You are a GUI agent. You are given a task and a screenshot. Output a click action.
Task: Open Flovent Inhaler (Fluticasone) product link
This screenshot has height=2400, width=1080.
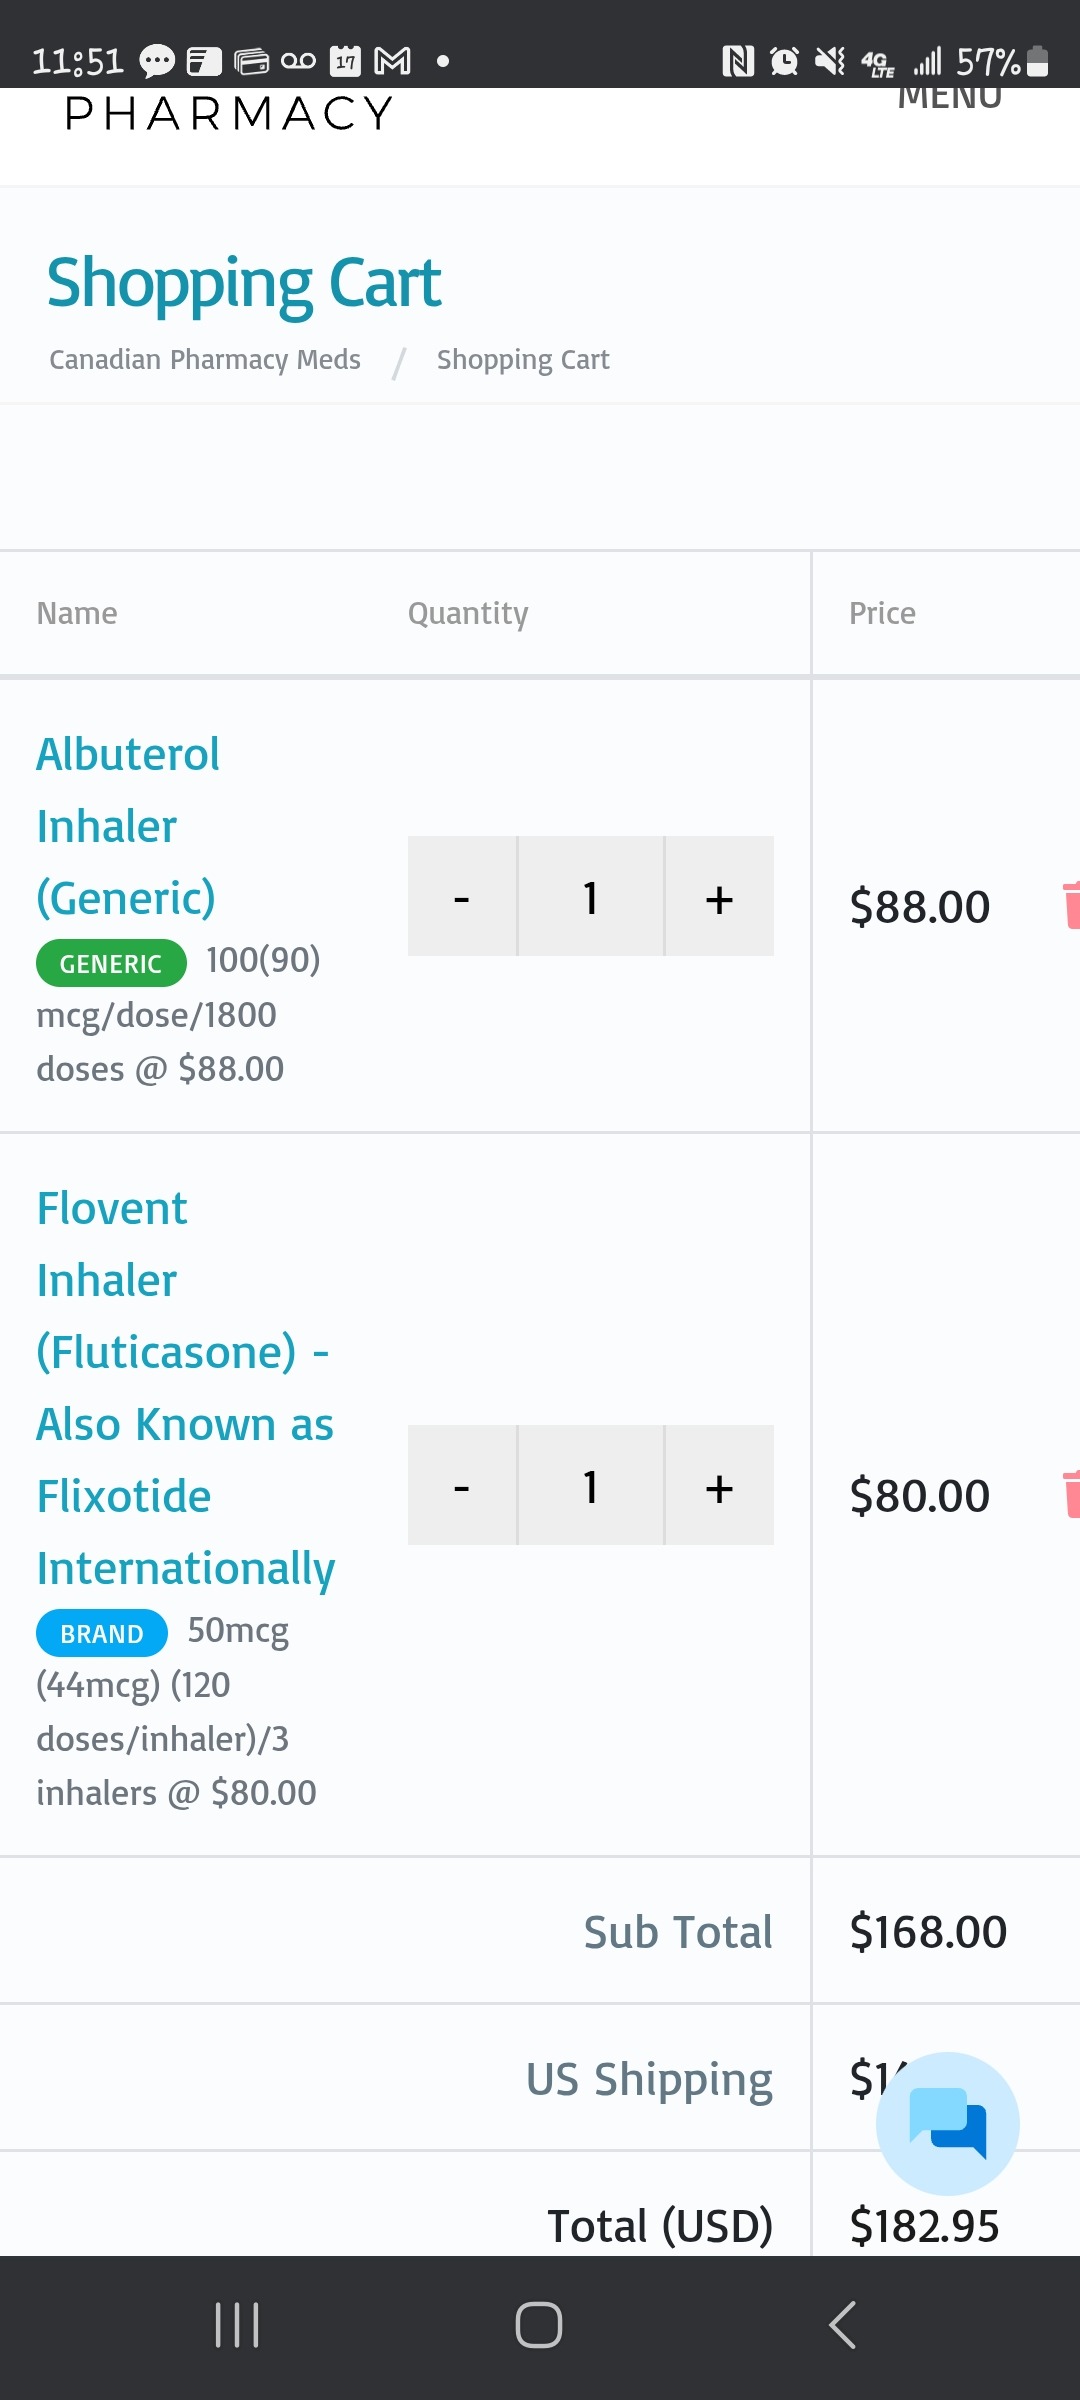click(186, 1388)
